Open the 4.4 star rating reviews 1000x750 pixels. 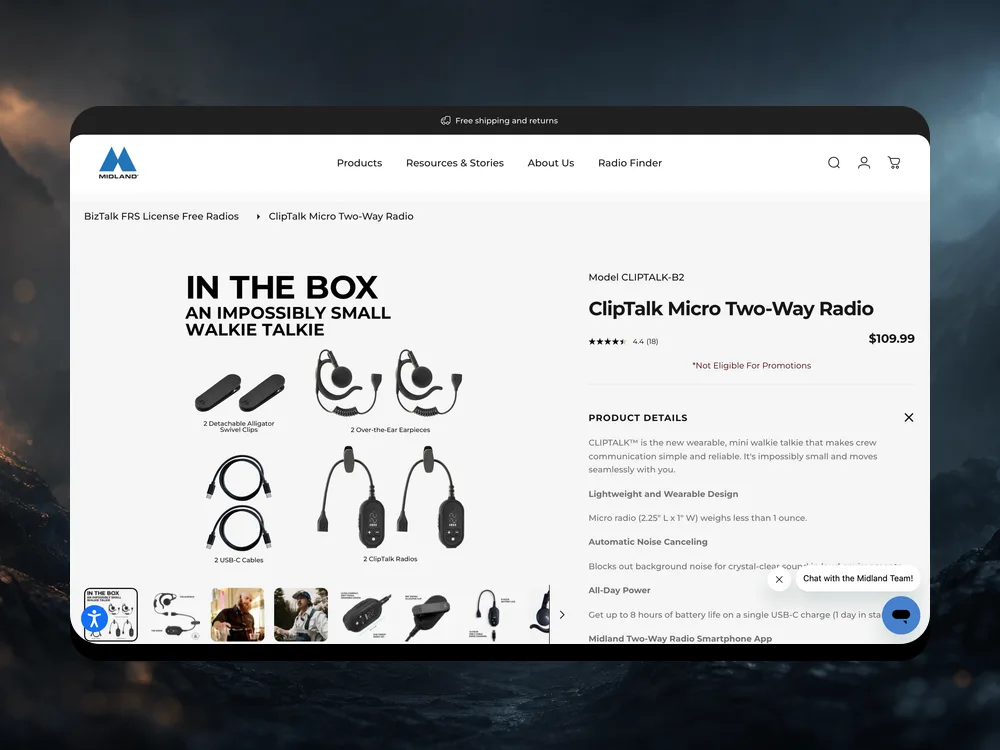pyautogui.click(x=623, y=341)
